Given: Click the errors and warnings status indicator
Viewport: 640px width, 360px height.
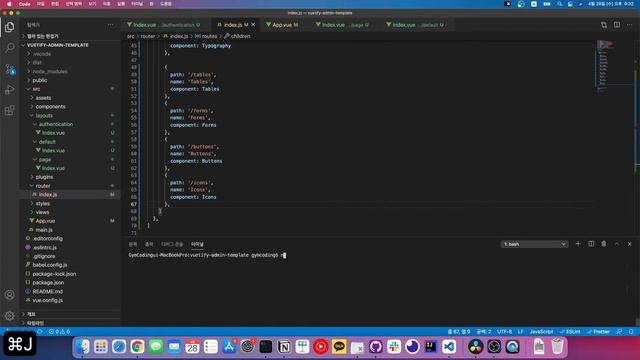Looking at the screenshot, I should click(60, 331).
